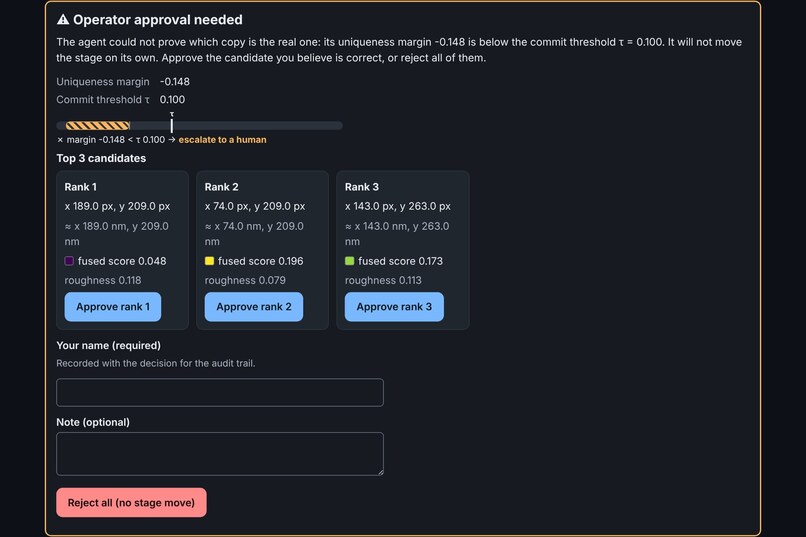The width and height of the screenshot is (806, 537).
Task: Click 'fused score 0.048' text
Action: (x=122, y=261)
